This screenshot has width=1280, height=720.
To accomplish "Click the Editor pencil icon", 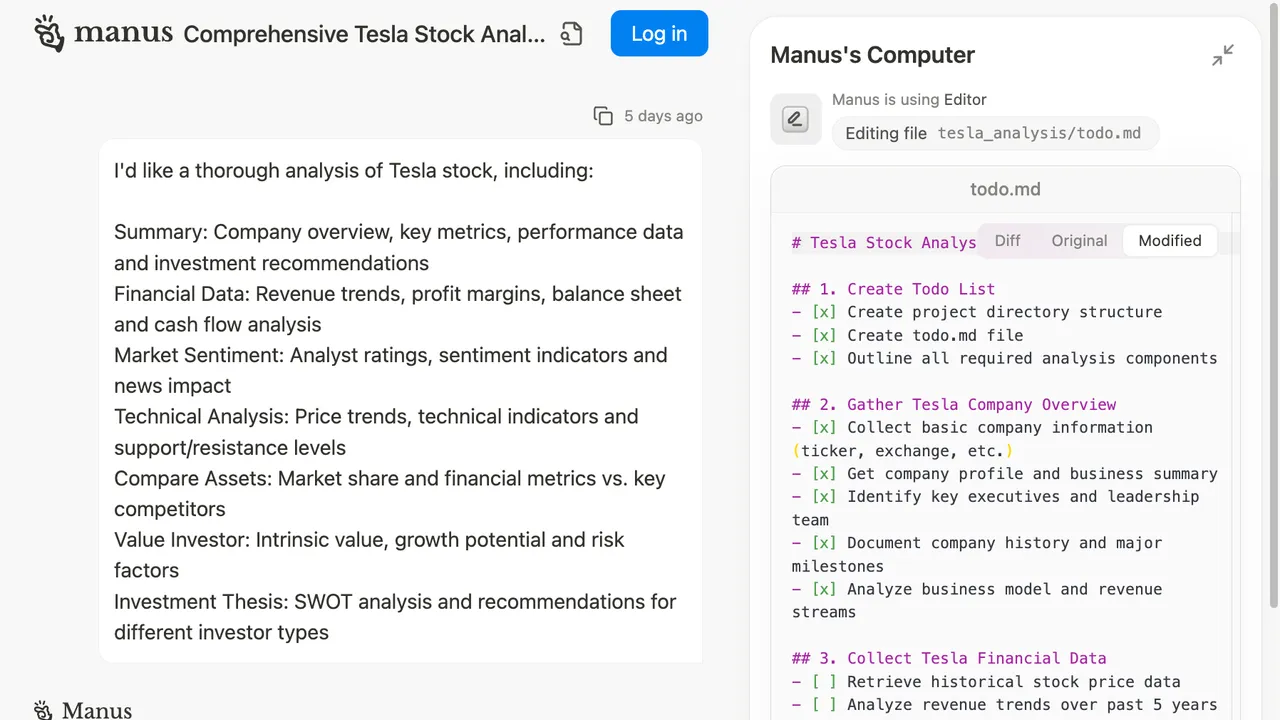I will coord(795,120).
